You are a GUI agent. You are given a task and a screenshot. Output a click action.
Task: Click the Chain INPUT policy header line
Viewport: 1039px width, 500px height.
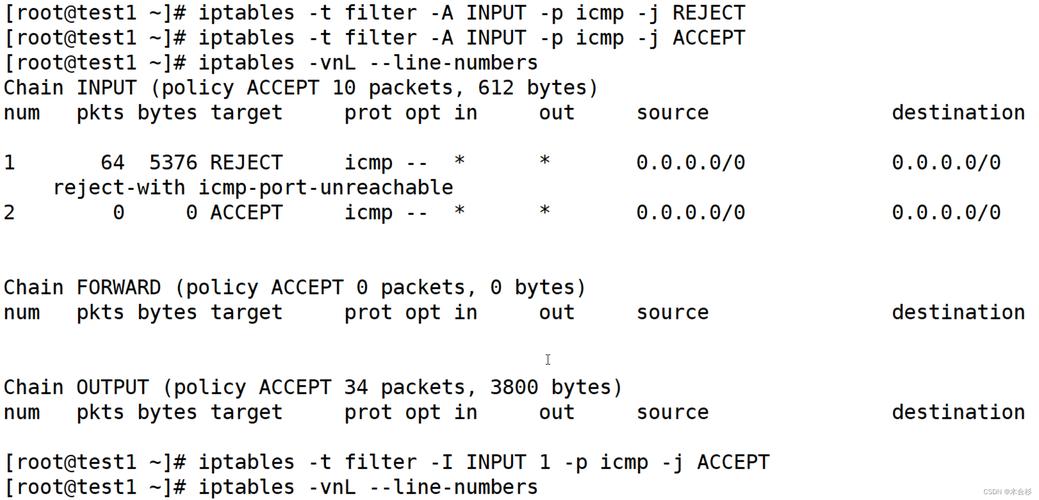pos(300,88)
